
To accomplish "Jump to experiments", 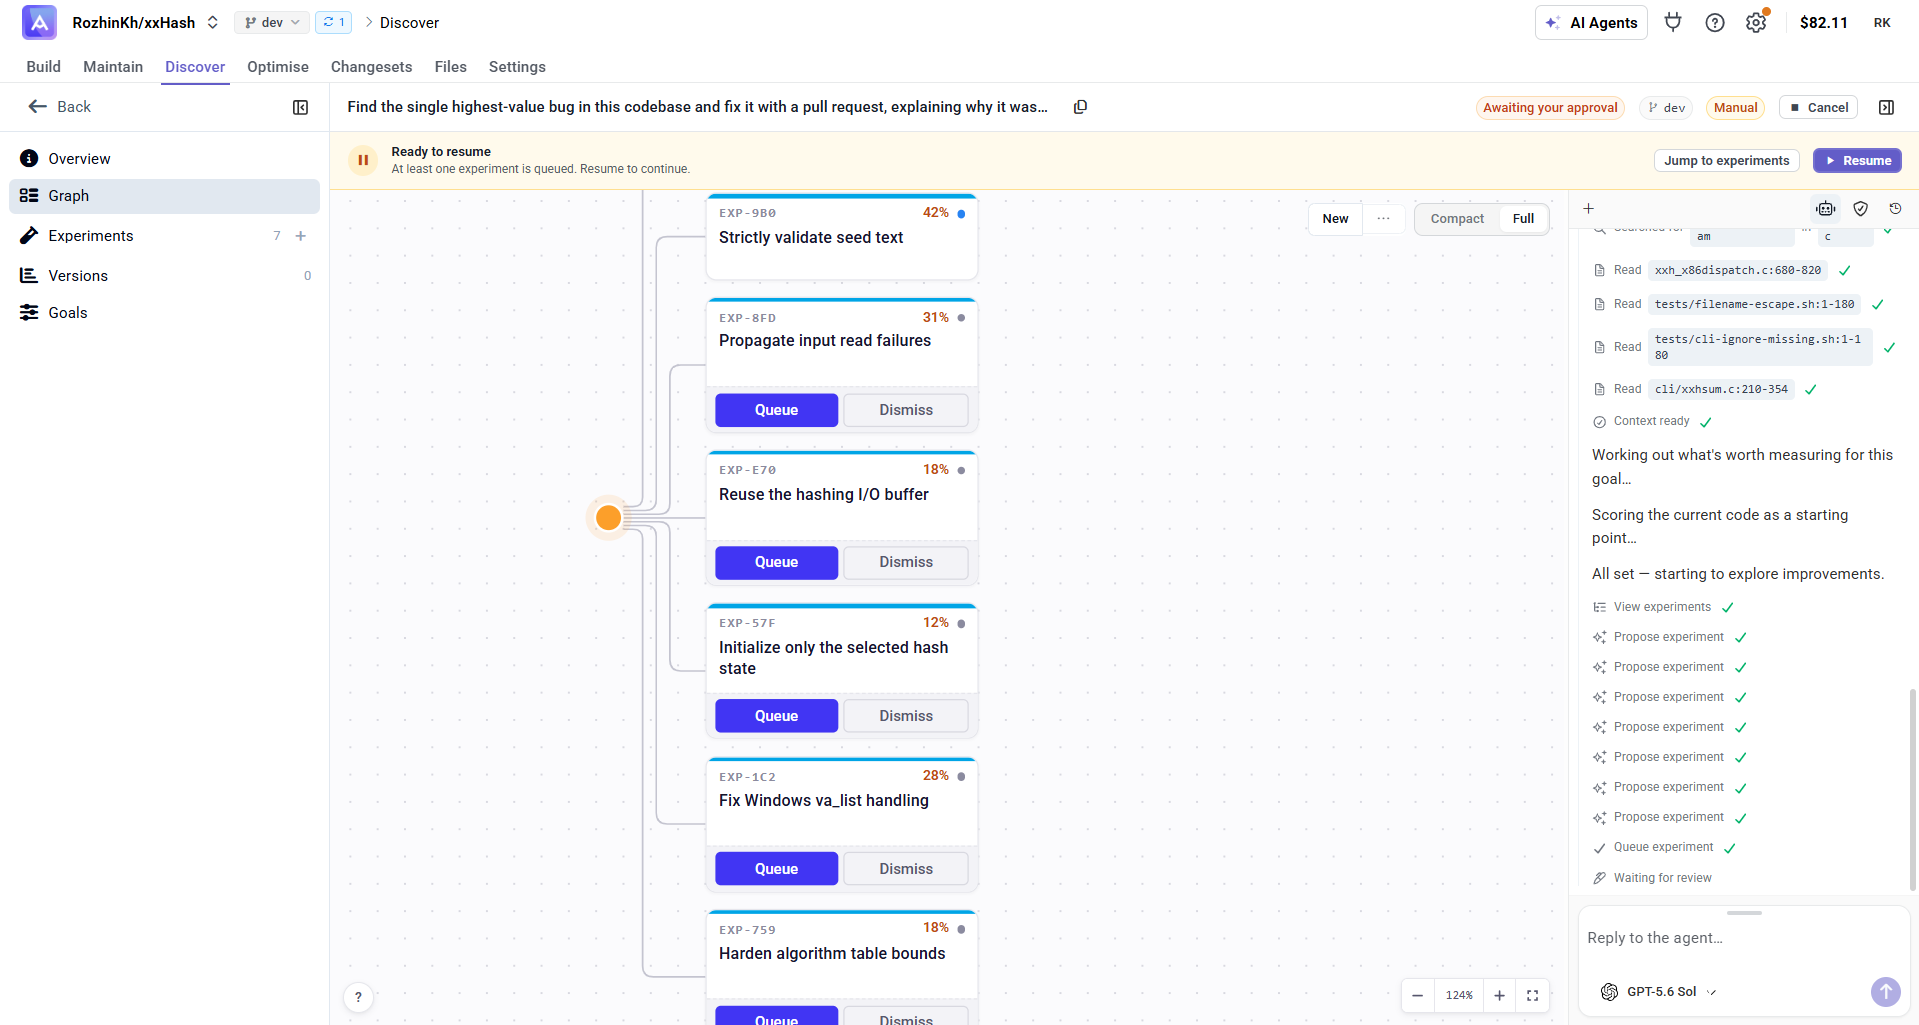I will coord(1726,160).
